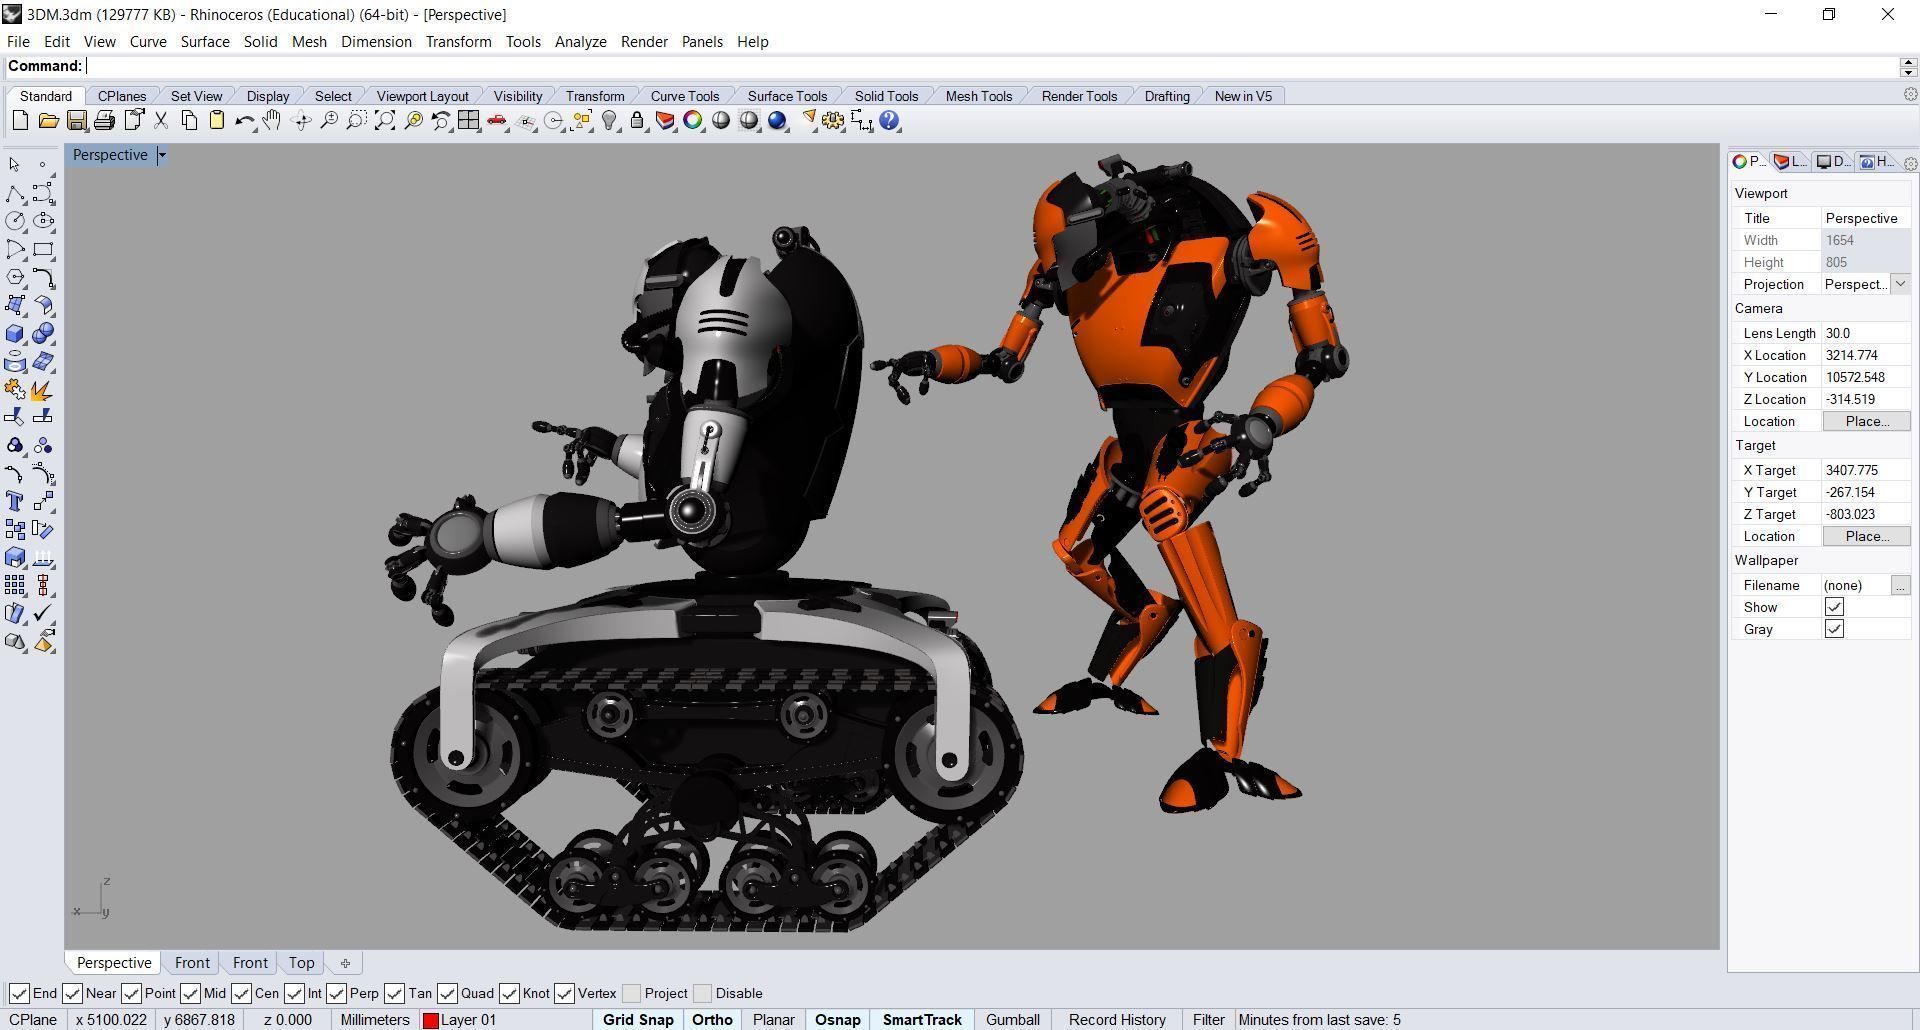The height and width of the screenshot is (1030, 1920).
Task: Click the Lens Length value field
Action: click(1865, 333)
